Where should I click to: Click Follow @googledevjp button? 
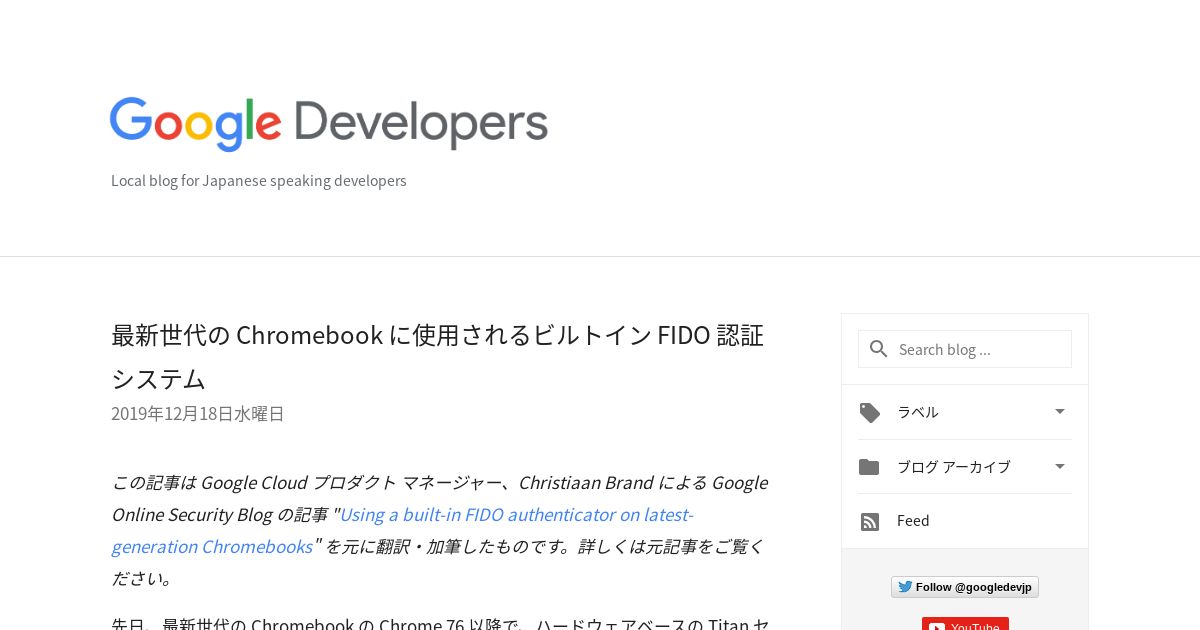[965, 587]
